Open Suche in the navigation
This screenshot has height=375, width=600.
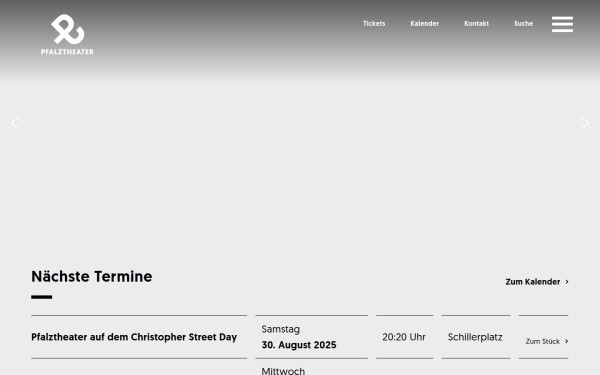coord(523,23)
